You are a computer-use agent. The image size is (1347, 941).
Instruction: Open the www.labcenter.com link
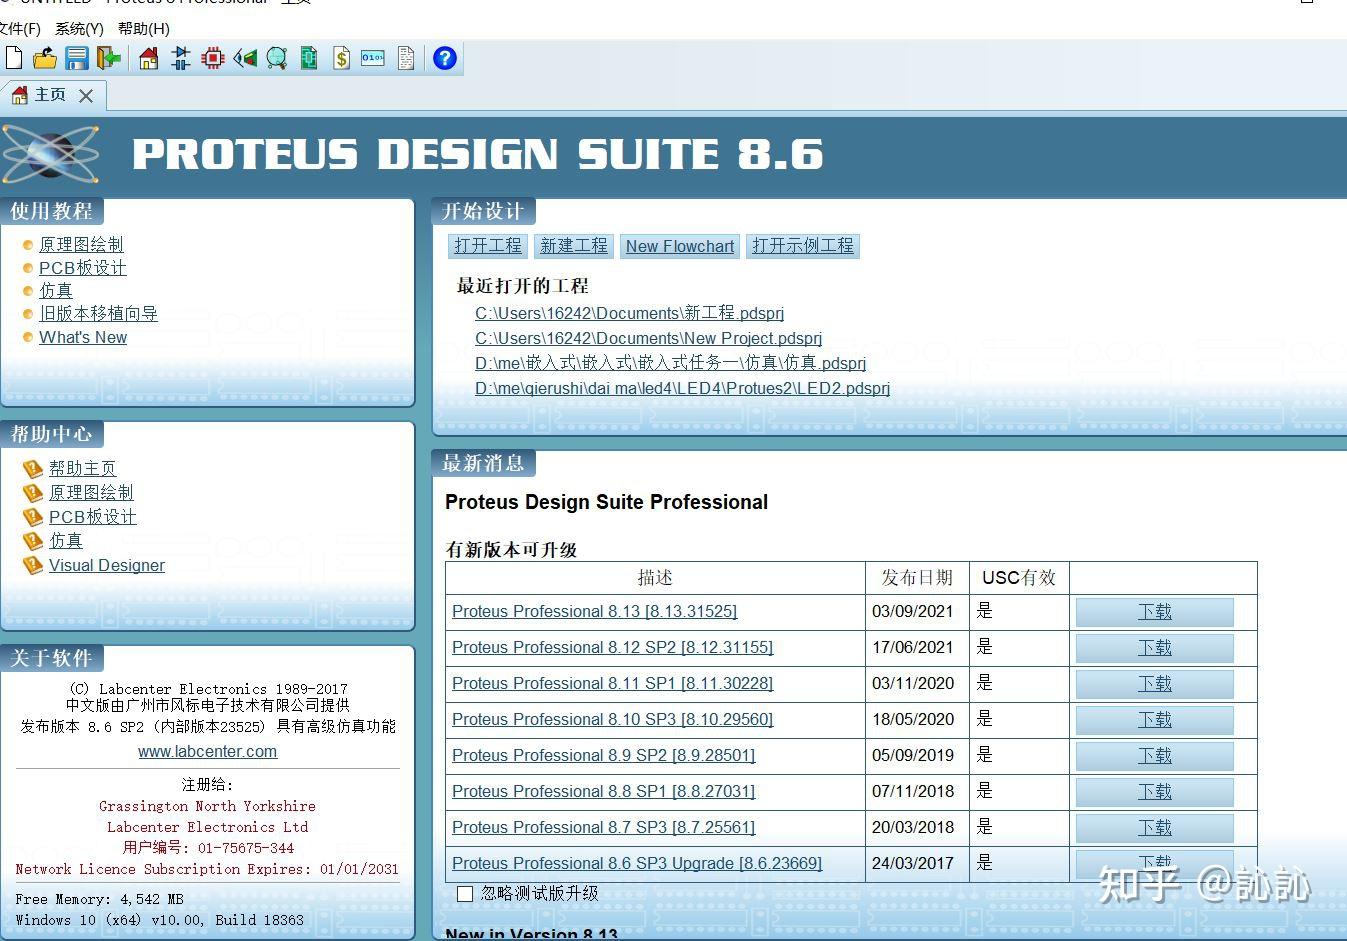pos(208,752)
